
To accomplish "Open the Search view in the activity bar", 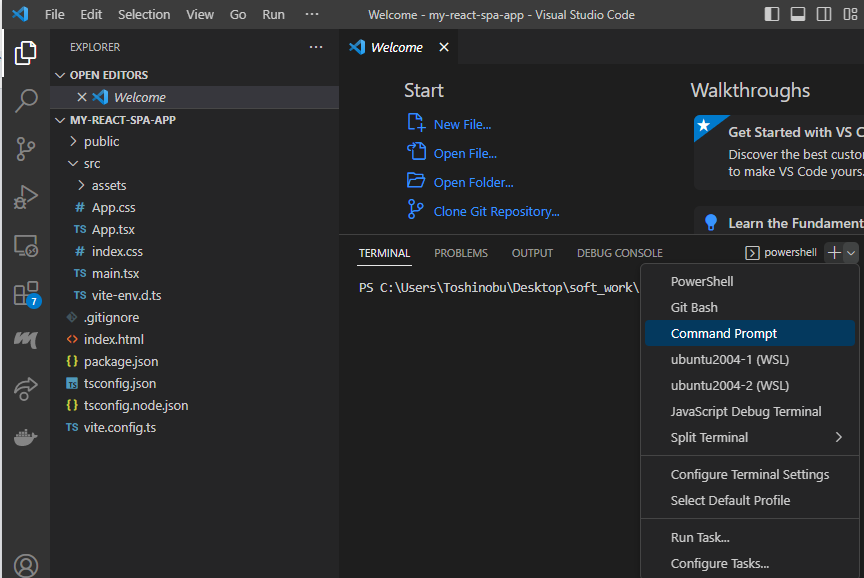I will (25, 100).
